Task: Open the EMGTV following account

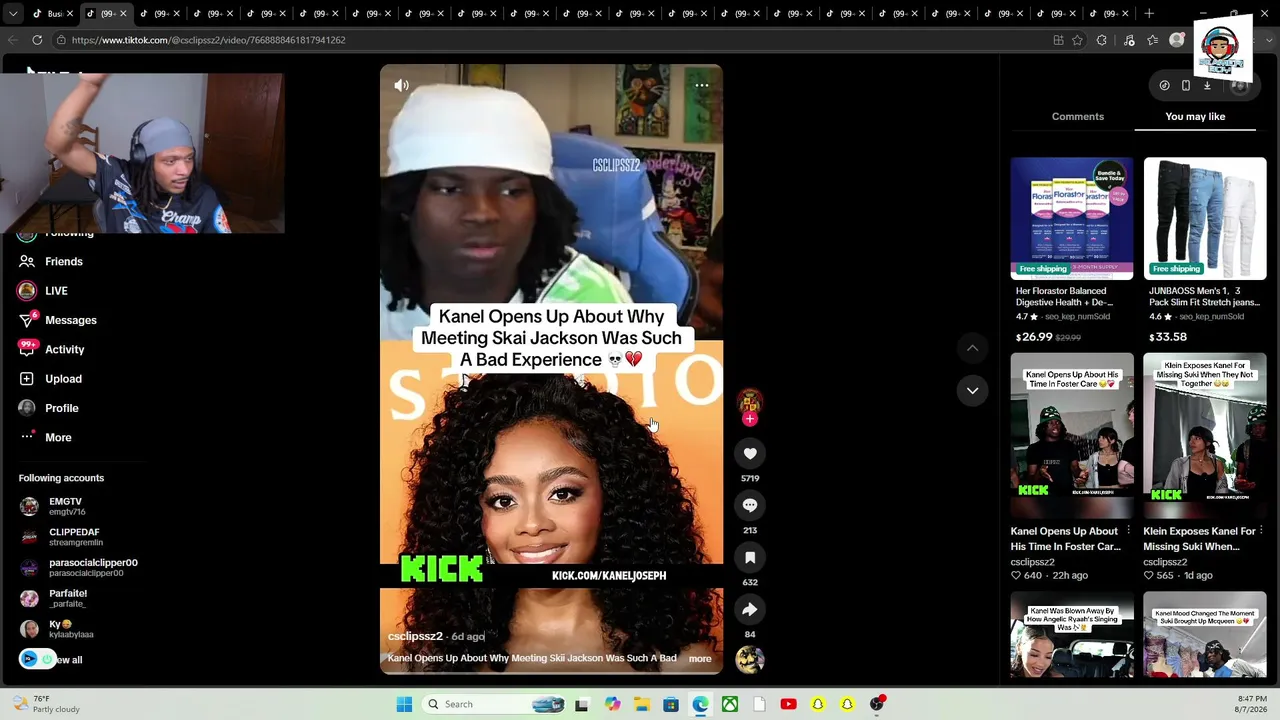Action: (x=66, y=507)
